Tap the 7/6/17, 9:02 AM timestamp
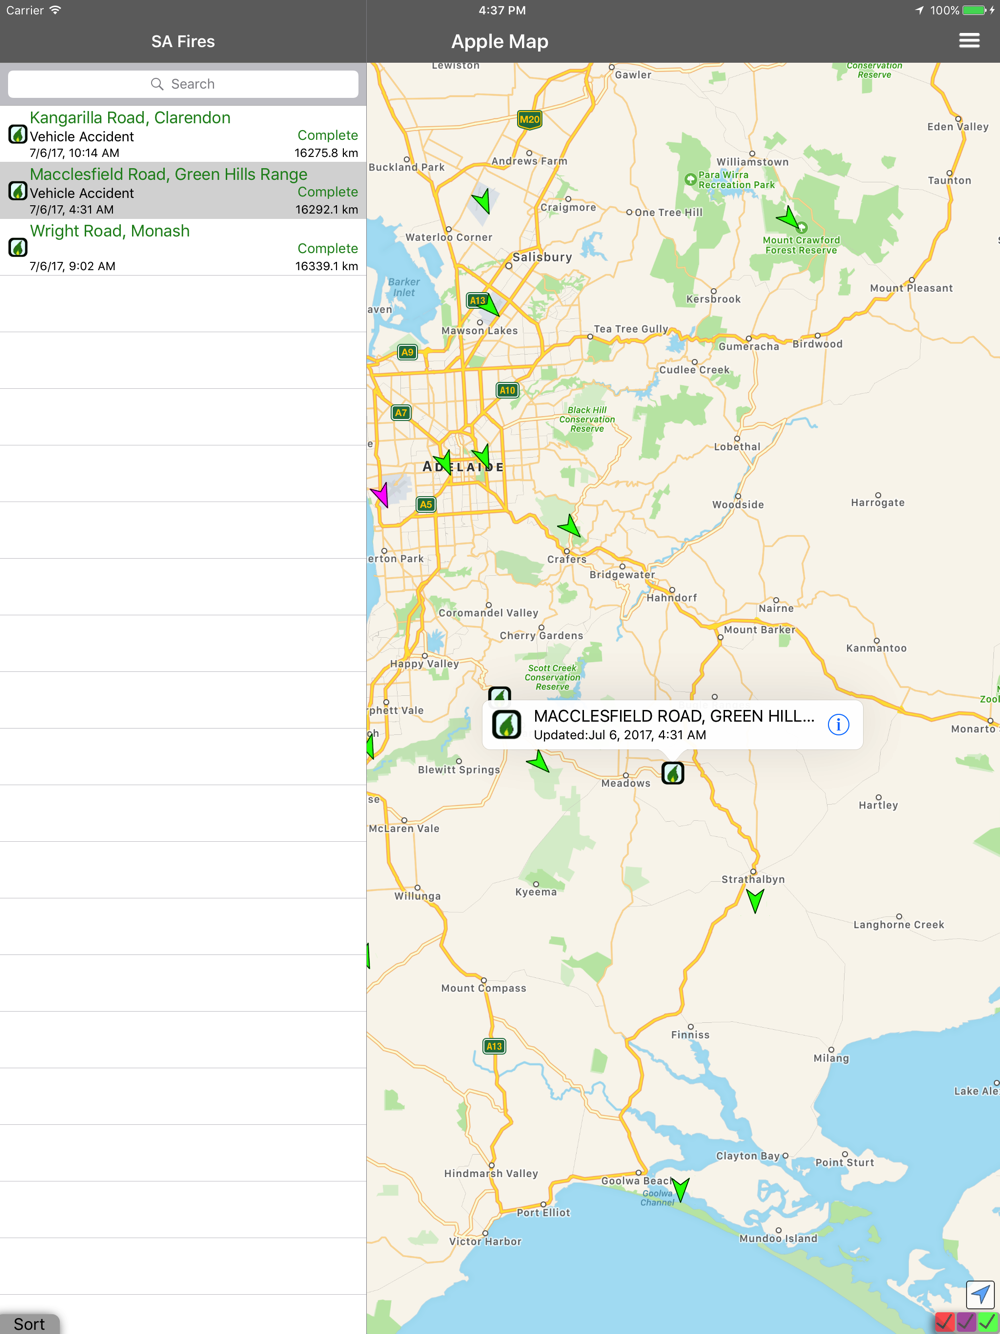The height and width of the screenshot is (1334, 1000). tap(72, 266)
